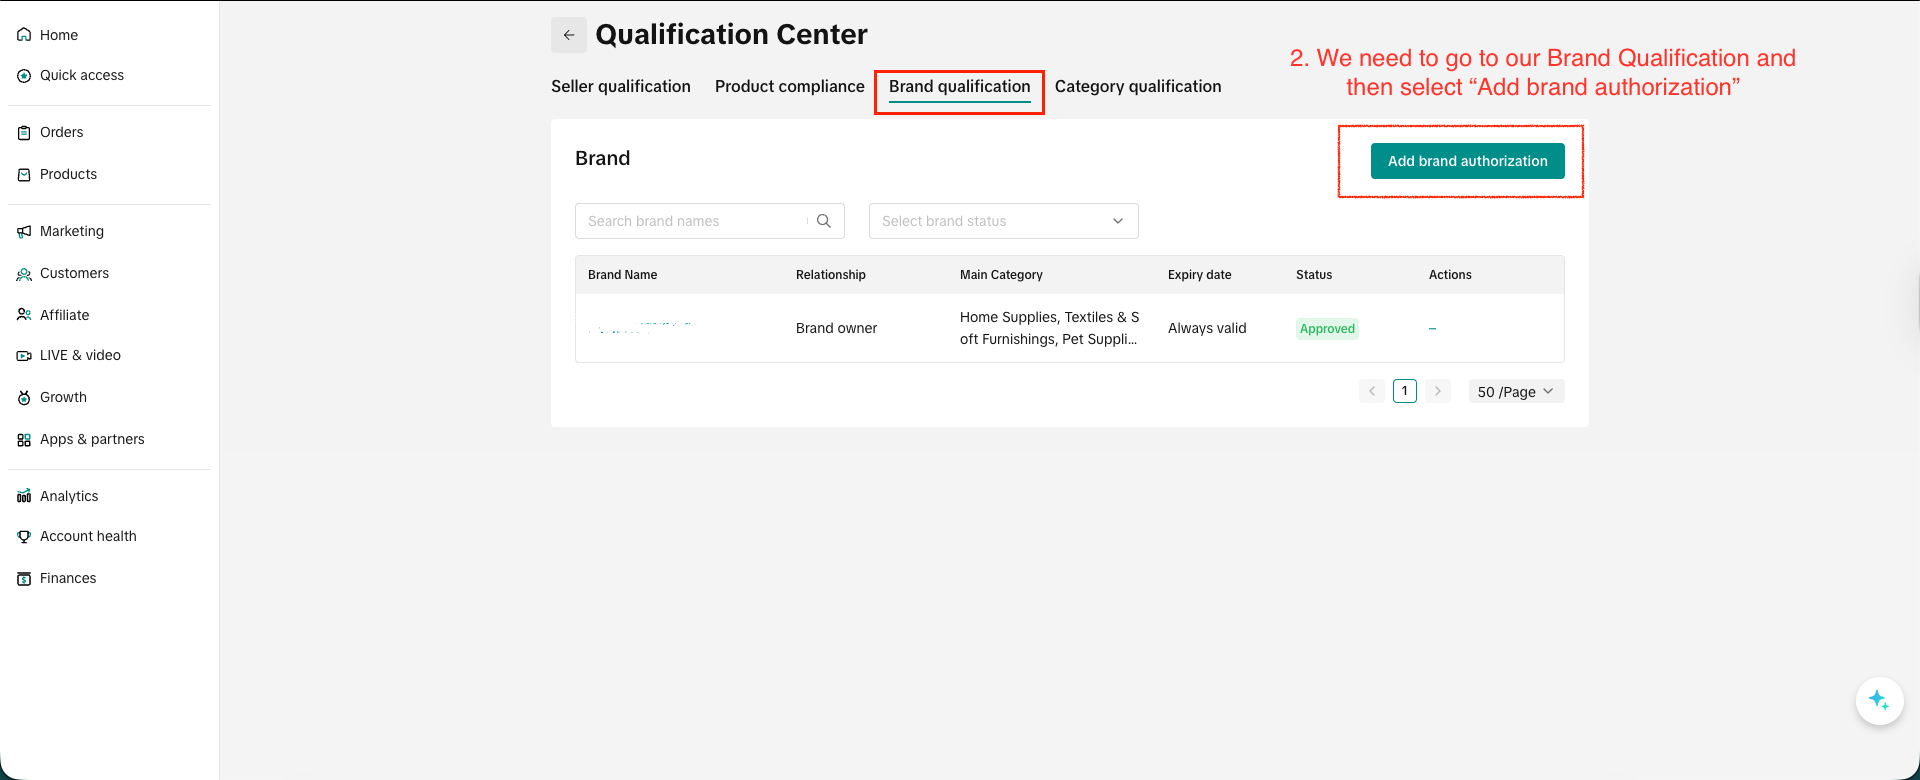Click the Products bag icon
Screen dimensions: 1920x780
click(x=24, y=175)
